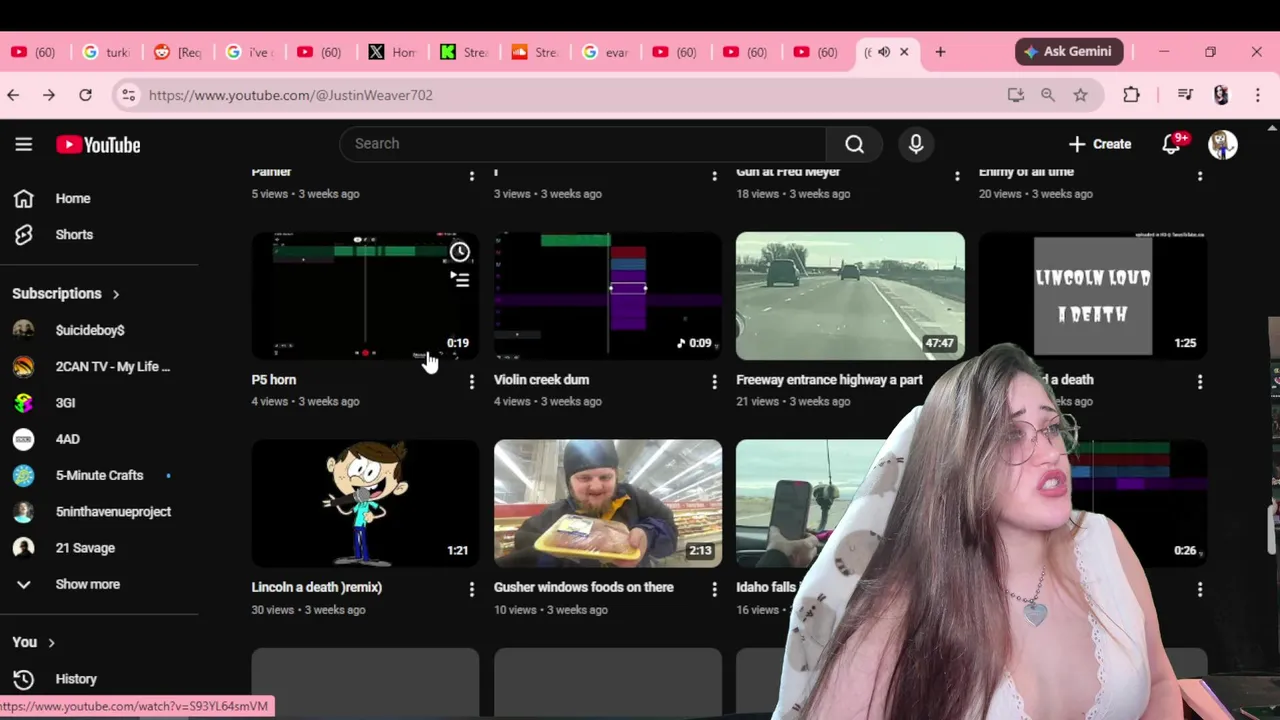The height and width of the screenshot is (720, 1280).
Task: Open options menu for Enemy of all time
Action: click(x=1200, y=176)
